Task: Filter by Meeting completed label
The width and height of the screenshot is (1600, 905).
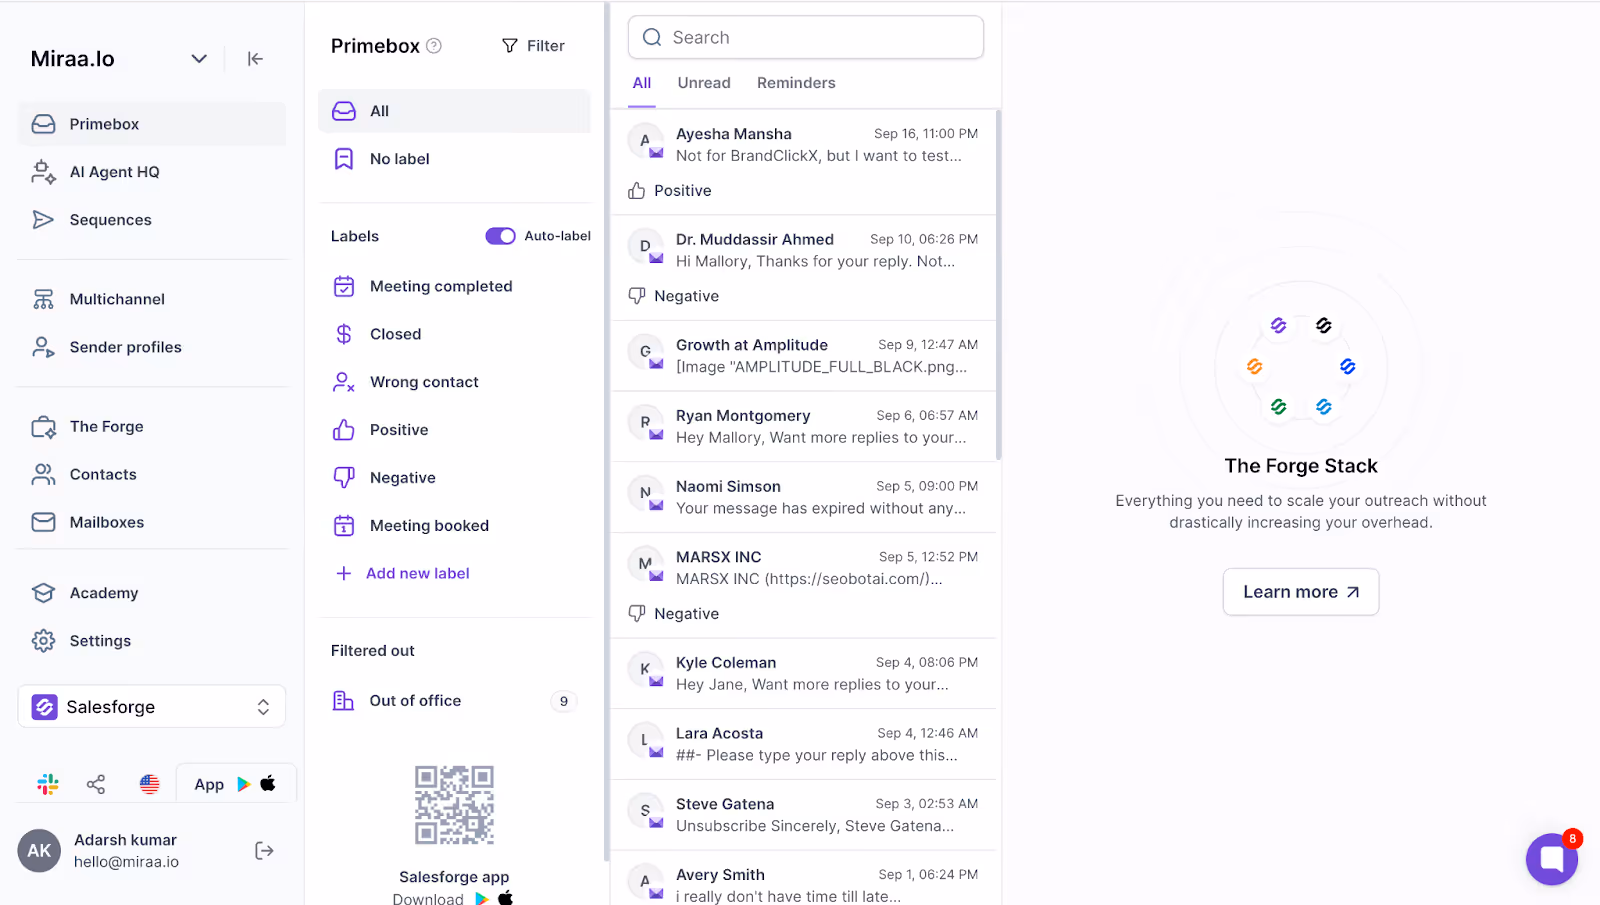Action: pos(454,287)
